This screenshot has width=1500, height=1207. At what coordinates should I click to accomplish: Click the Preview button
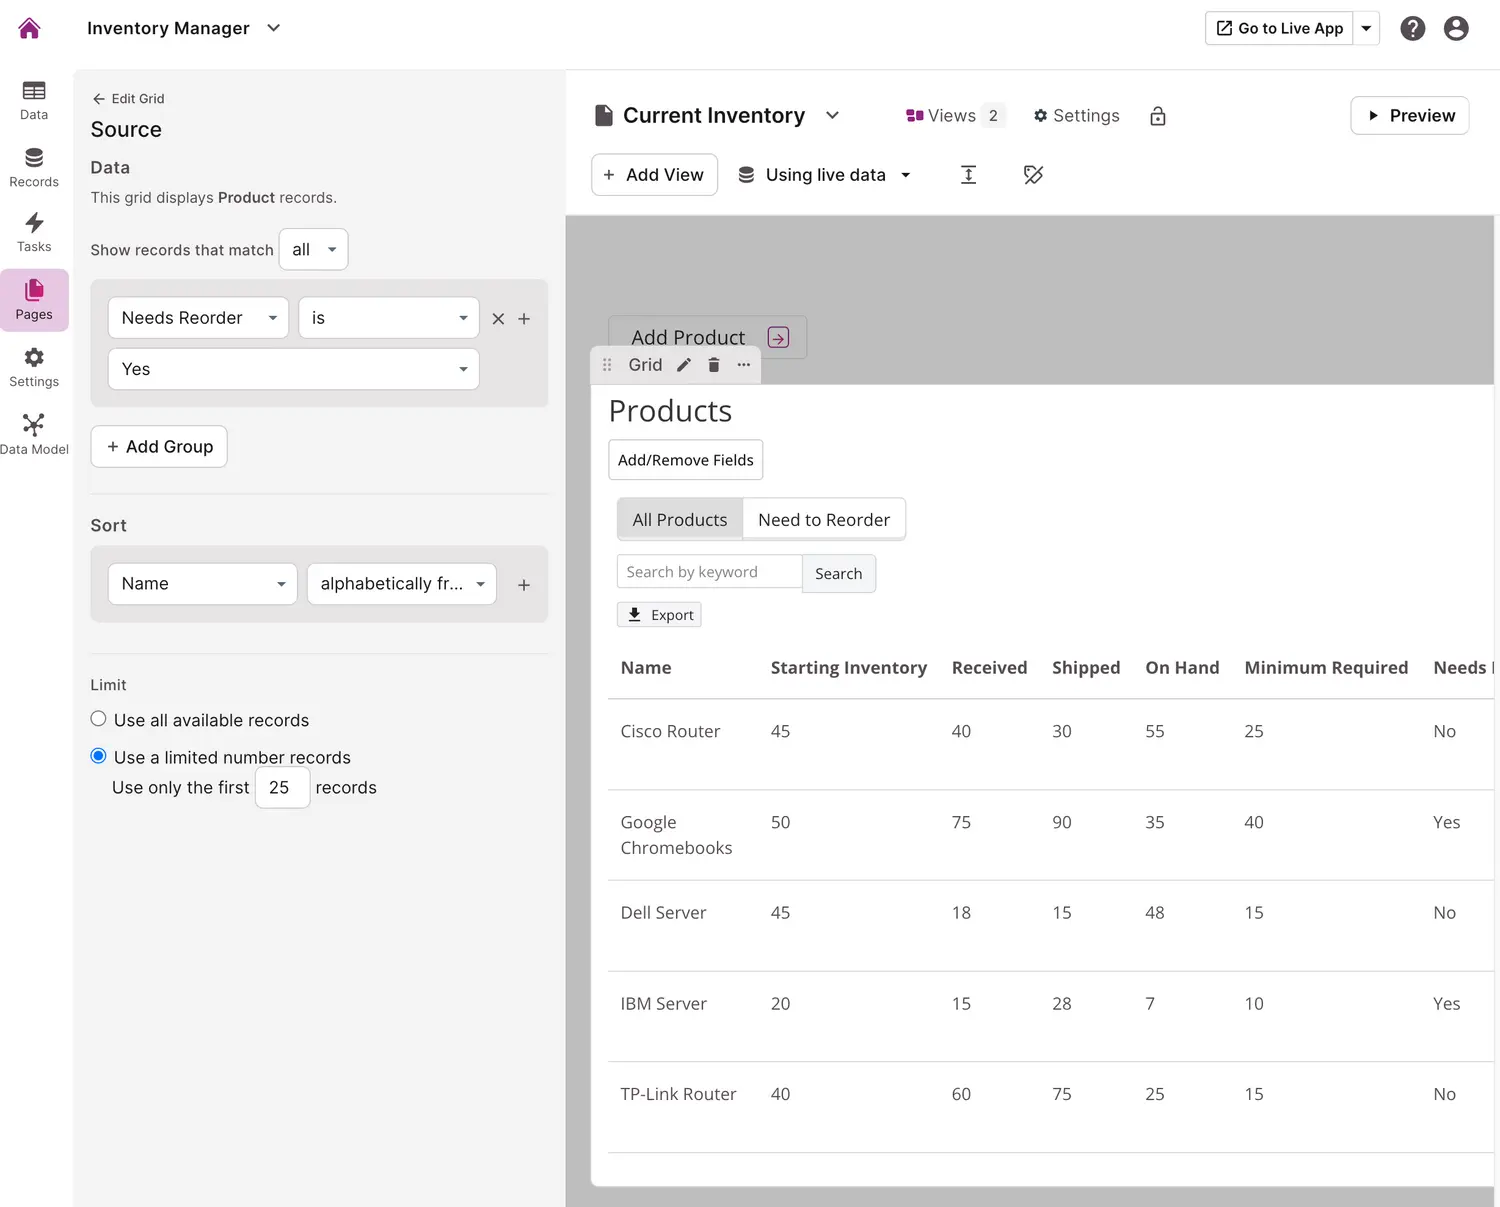[x=1409, y=116]
